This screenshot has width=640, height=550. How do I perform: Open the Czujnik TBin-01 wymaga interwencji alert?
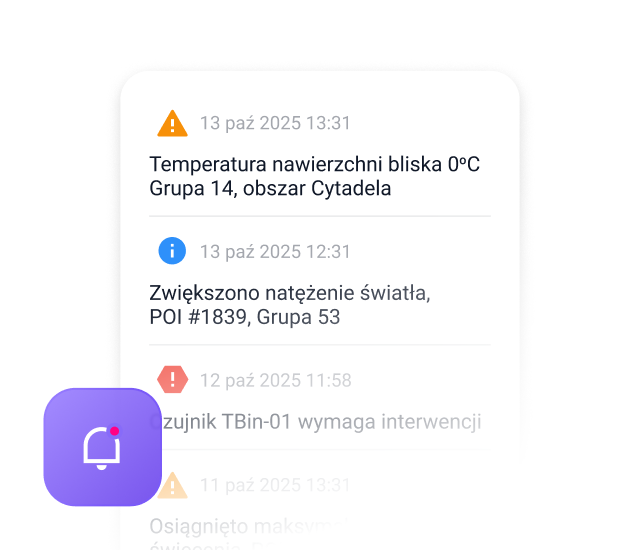(x=316, y=422)
